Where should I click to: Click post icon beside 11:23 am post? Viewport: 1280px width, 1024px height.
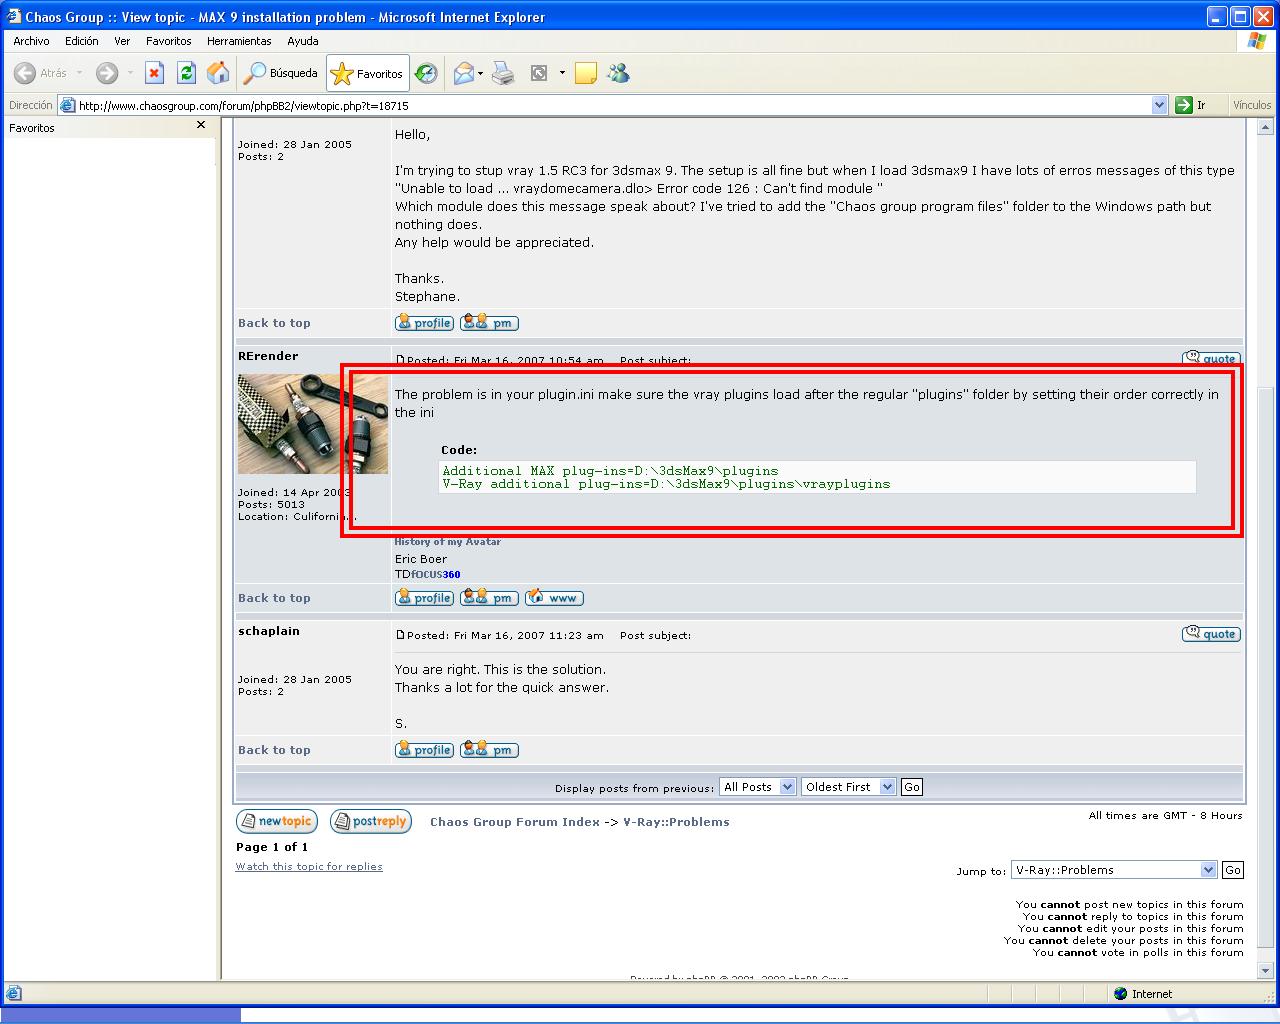coord(400,635)
